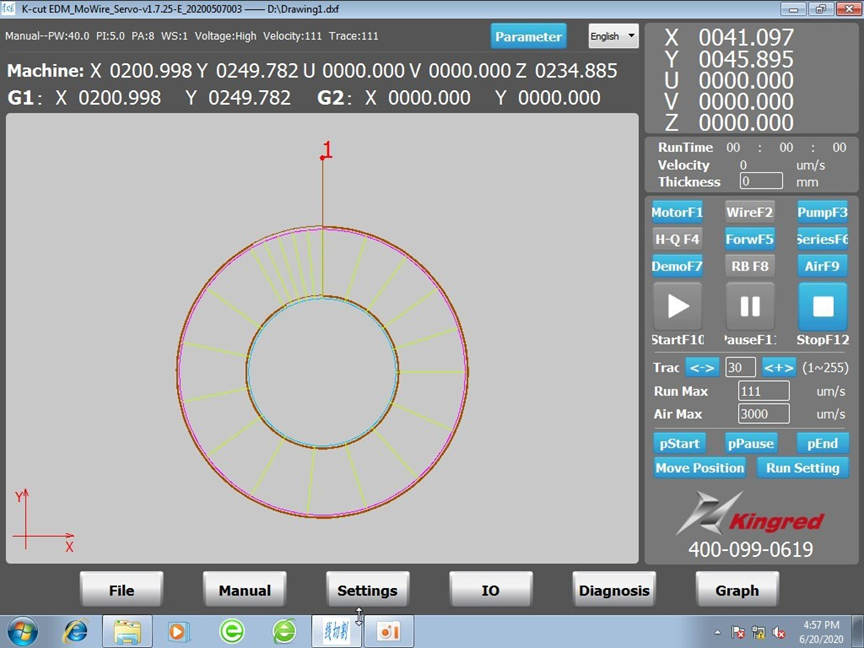Open Internet Explorer from the taskbar
This screenshot has height=648, width=864.
pos(75,631)
